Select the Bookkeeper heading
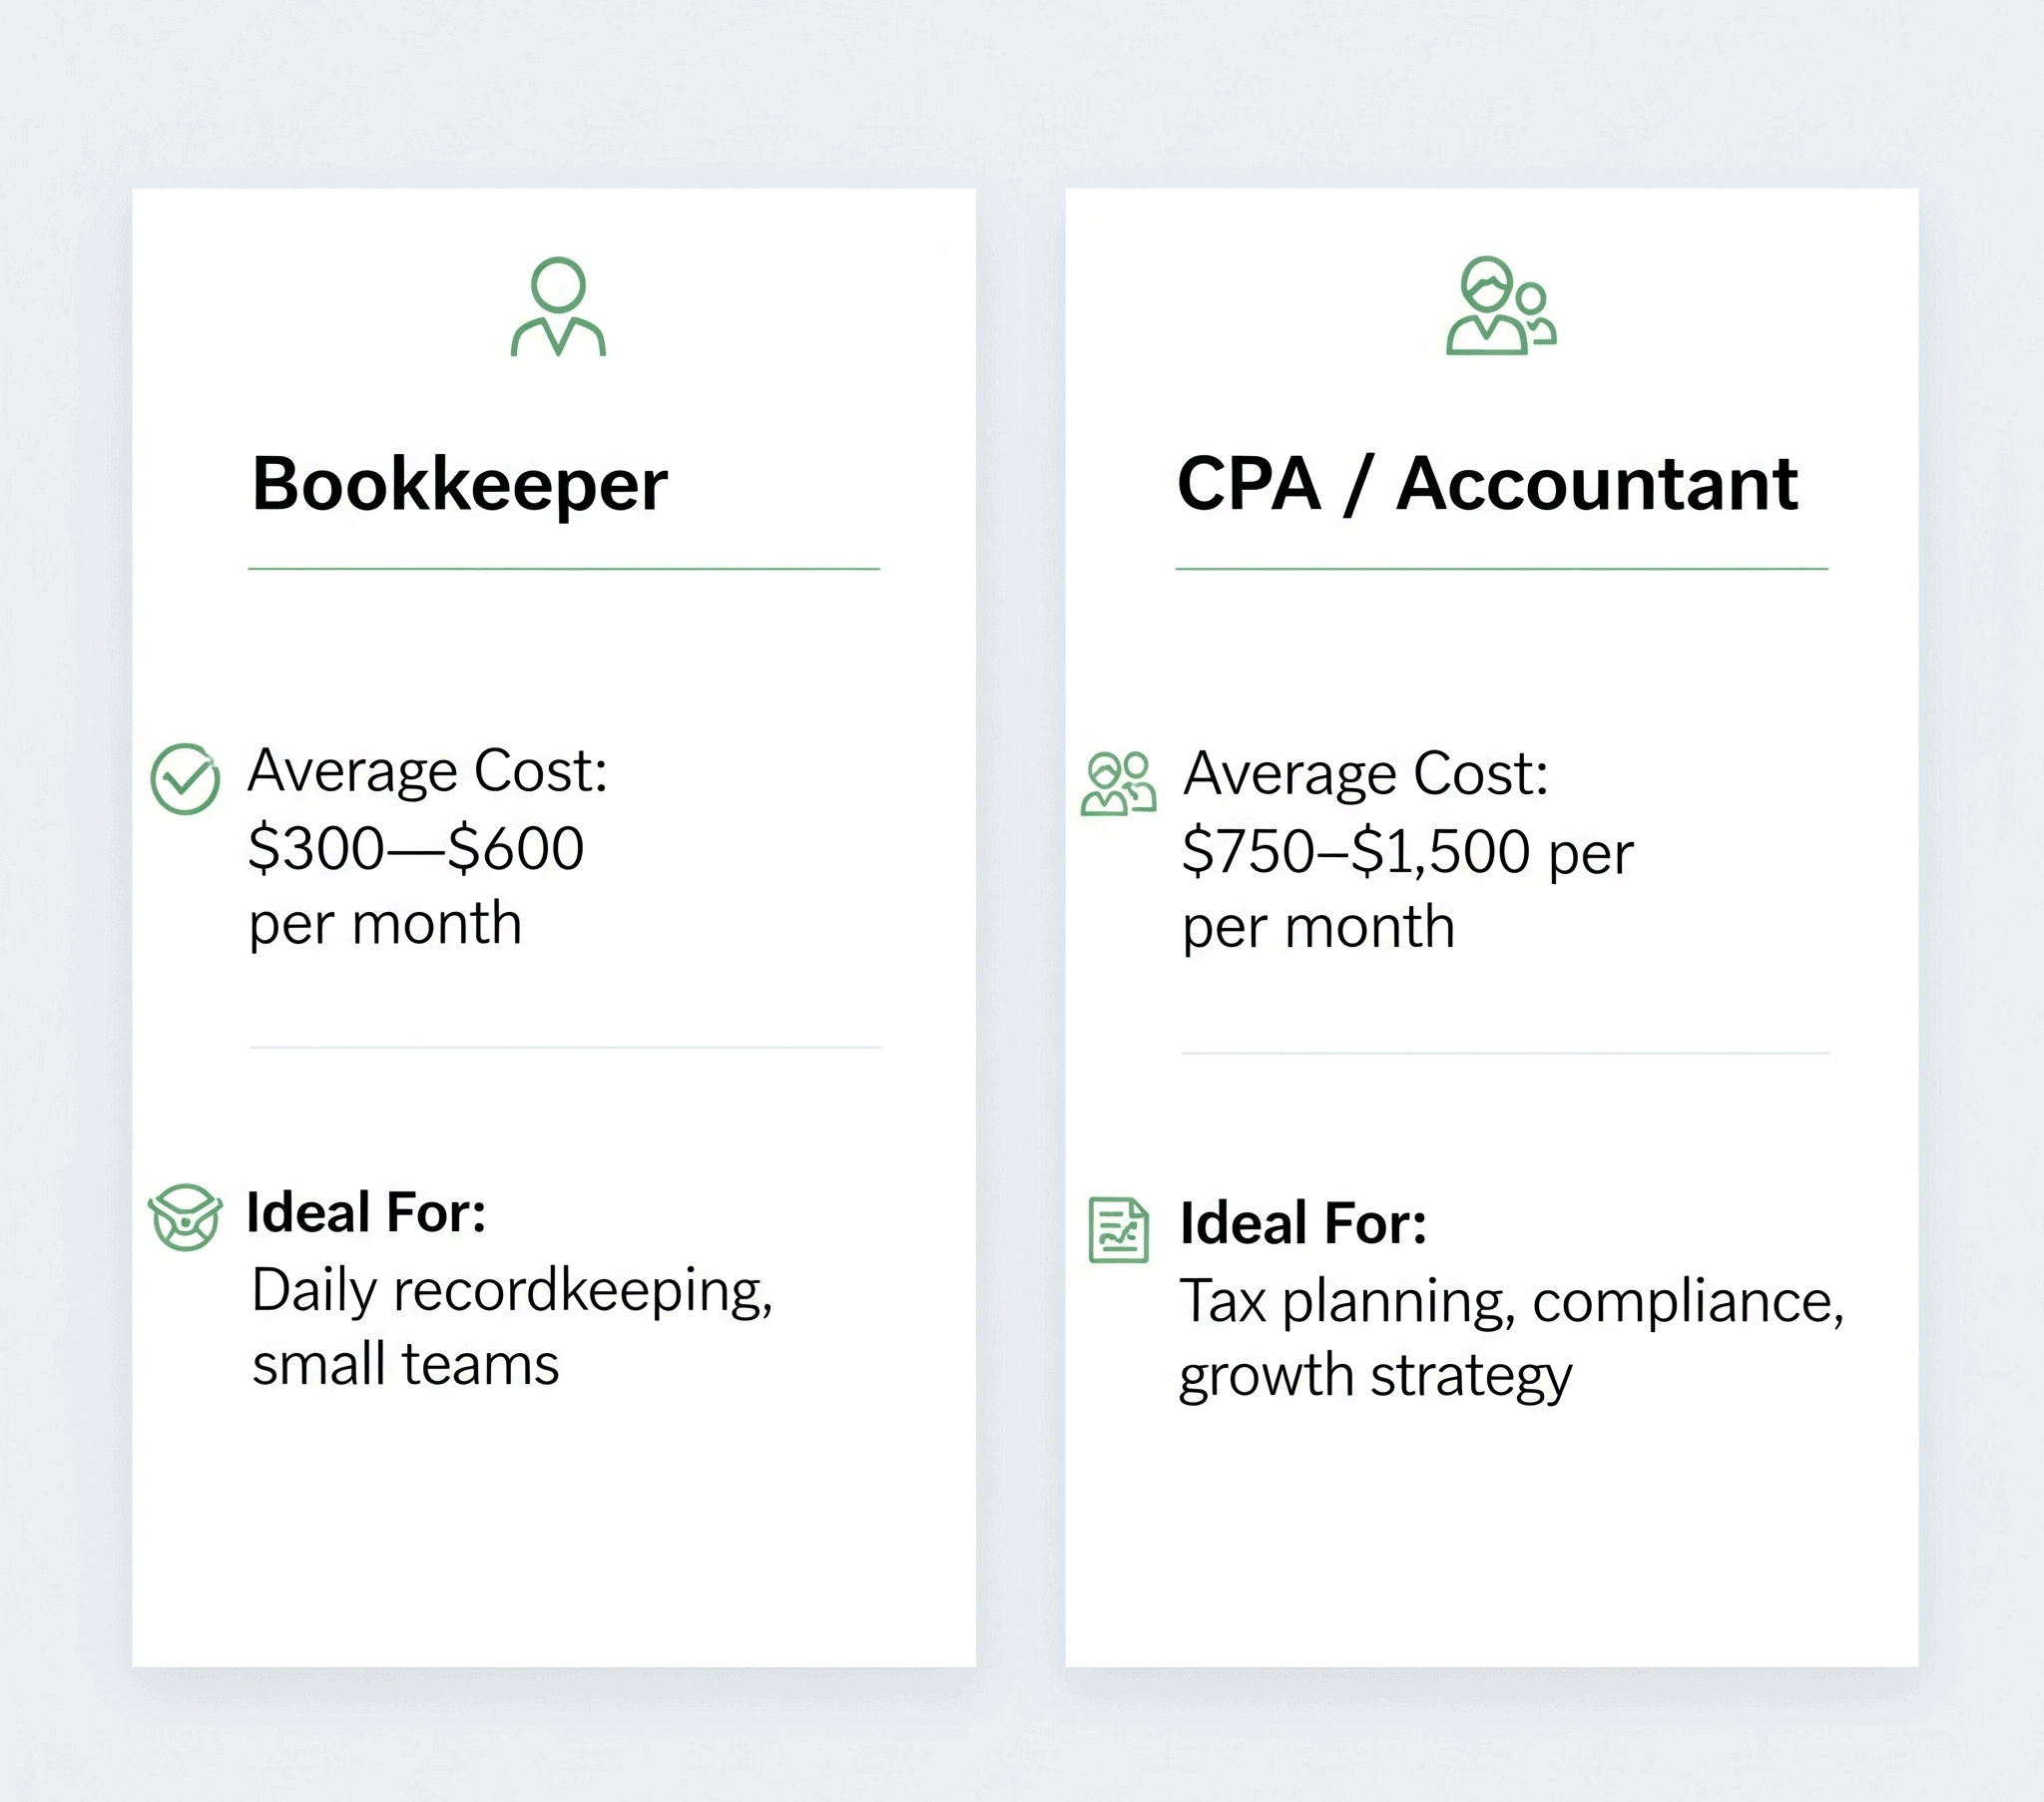 tap(459, 485)
